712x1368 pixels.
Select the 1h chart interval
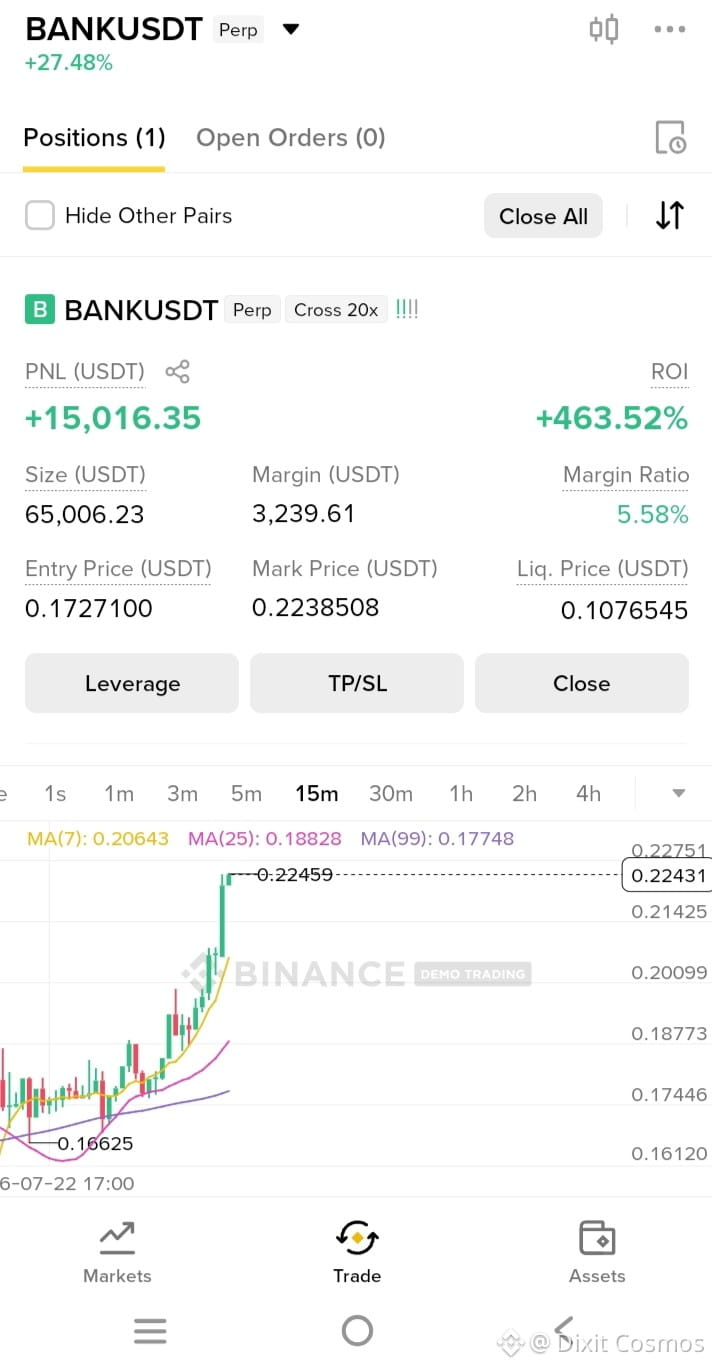click(461, 793)
